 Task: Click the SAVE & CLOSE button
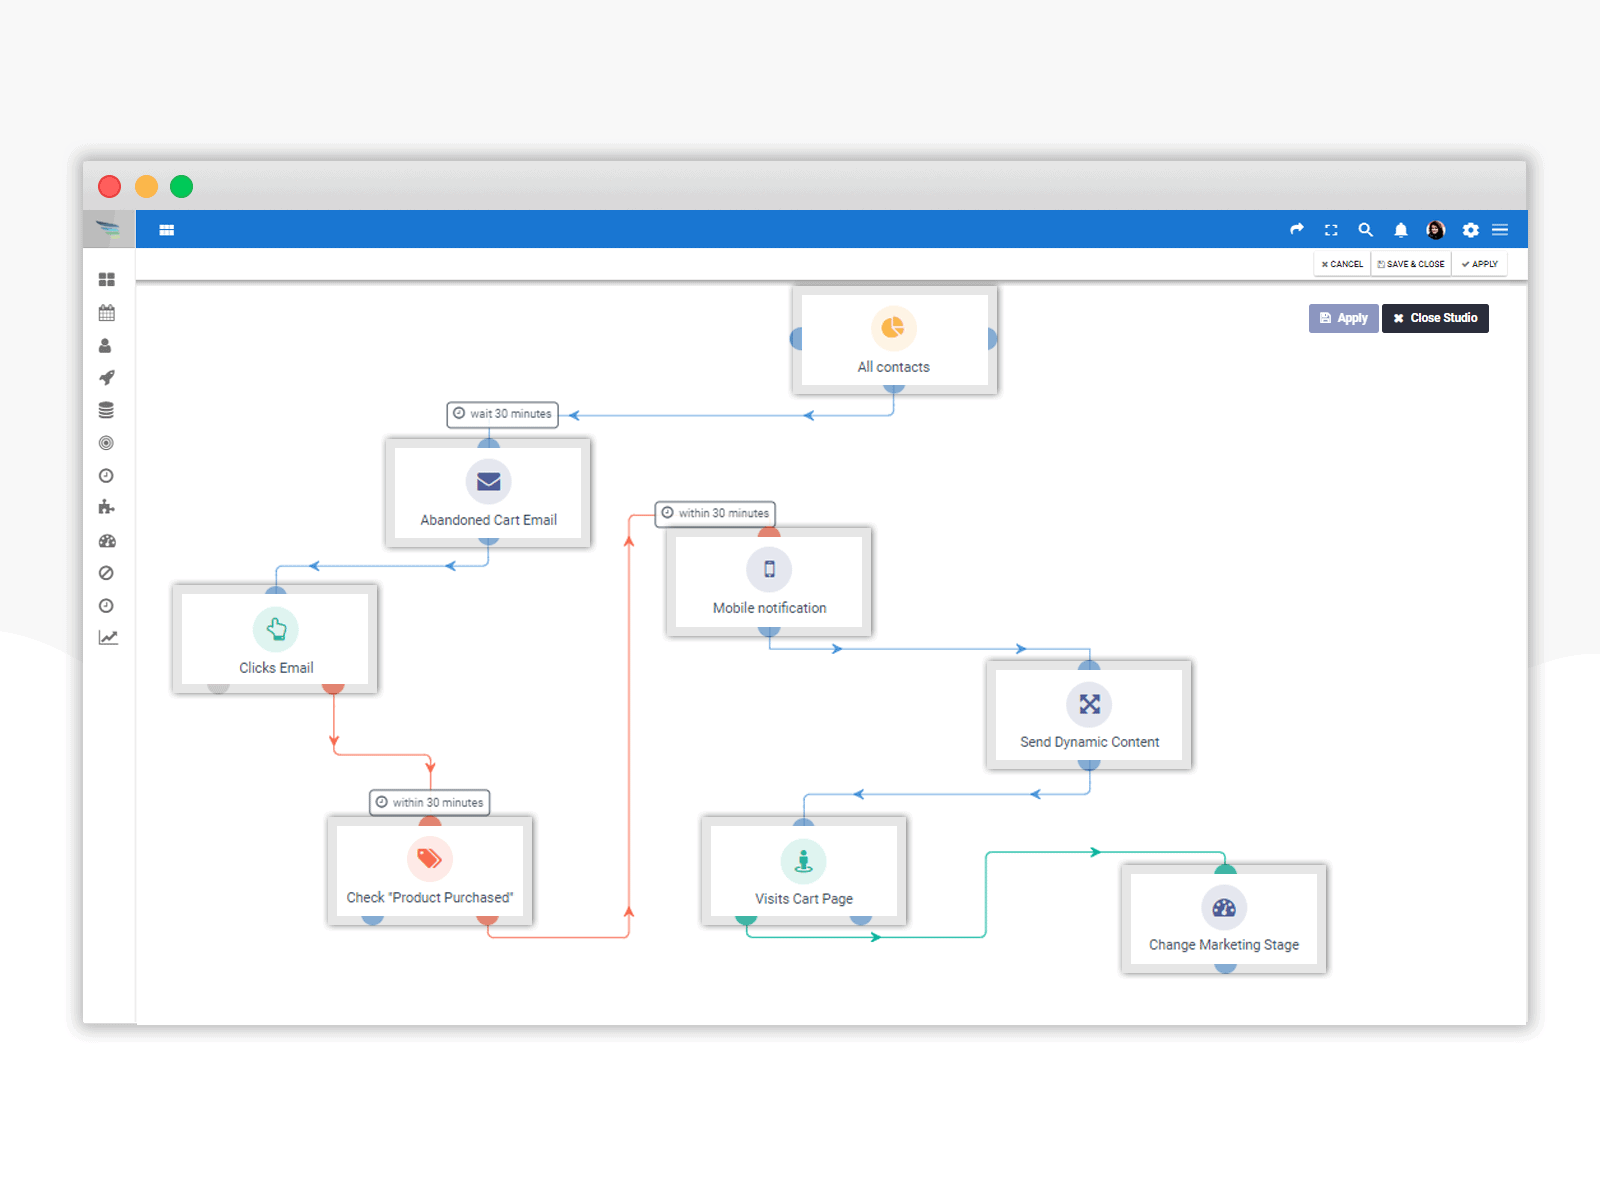1411,264
